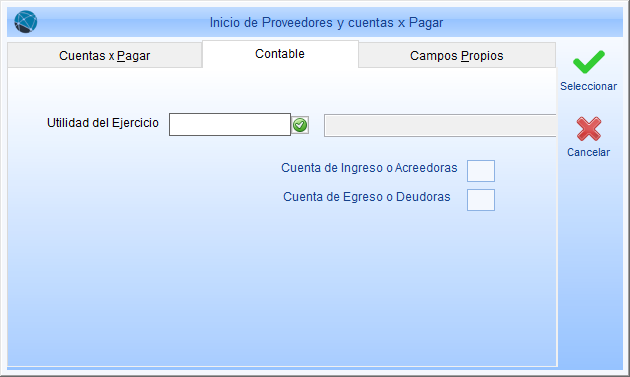The height and width of the screenshot is (377, 630).
Task: Click the Cancelar label
Action: coord(589,152)
